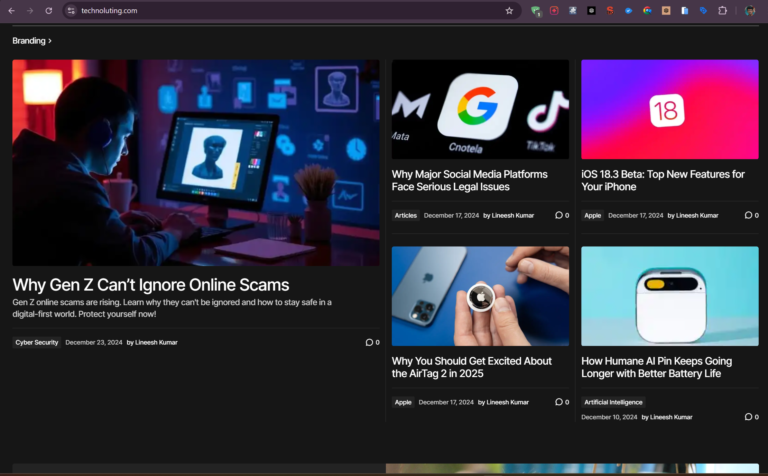The width and height of the screenshot is (768, 476).
Task: Select the Articles category tag
Action: pos(406,215)
